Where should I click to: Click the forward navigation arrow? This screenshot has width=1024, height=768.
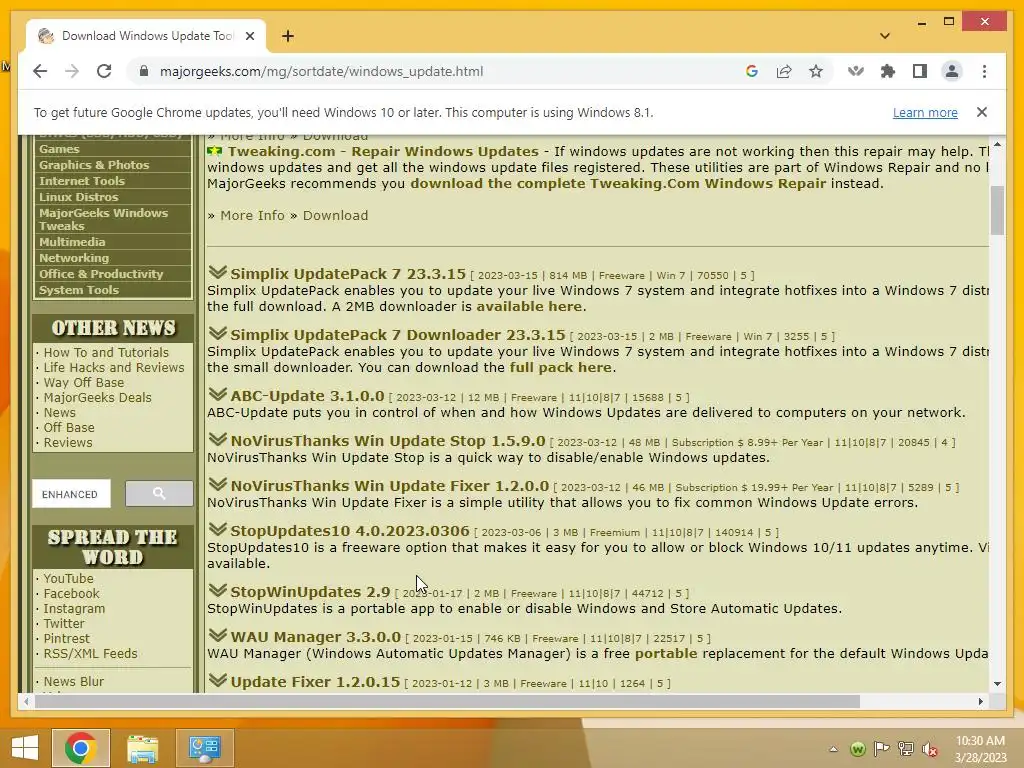tap(72, 71)
